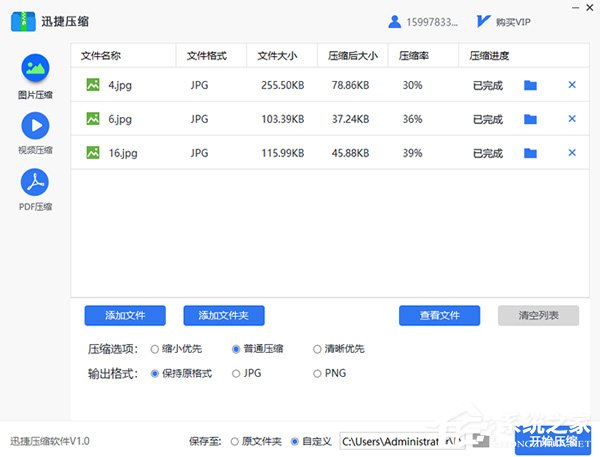
Task: Click 添加文件 button
Action: [x=125, y=315]
